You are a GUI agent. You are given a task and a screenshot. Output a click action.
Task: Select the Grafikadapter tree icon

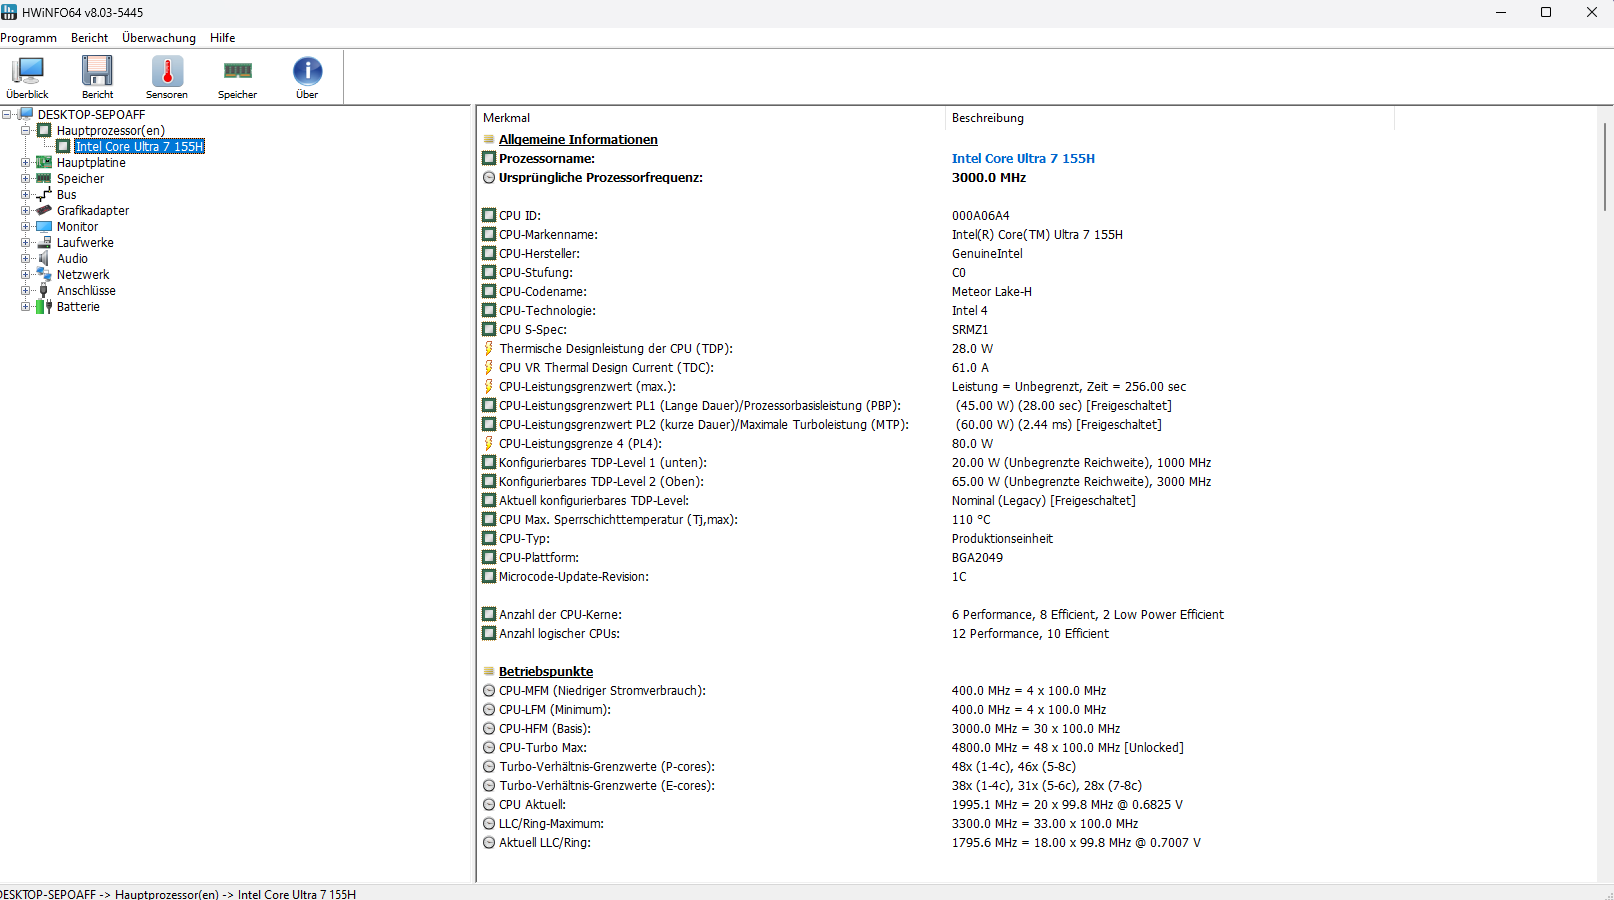(44, 211)
